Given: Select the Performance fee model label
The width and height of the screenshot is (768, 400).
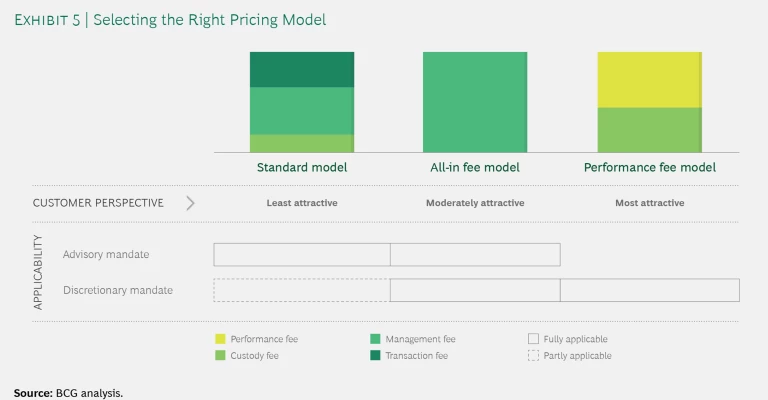Looking at the screenshot, I should [x=650, y=168].
